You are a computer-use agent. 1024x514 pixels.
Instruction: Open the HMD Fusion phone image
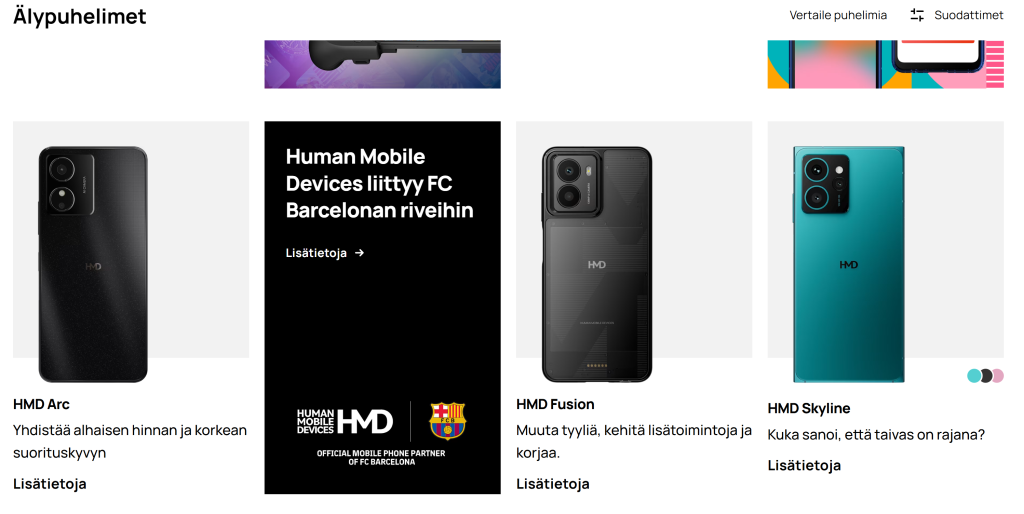597,265
